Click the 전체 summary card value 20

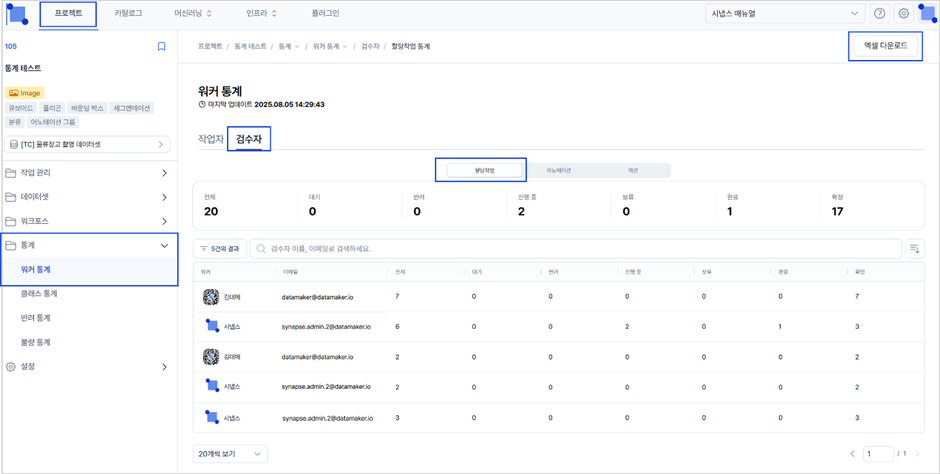pyautogui.click(x=211, y=212)
